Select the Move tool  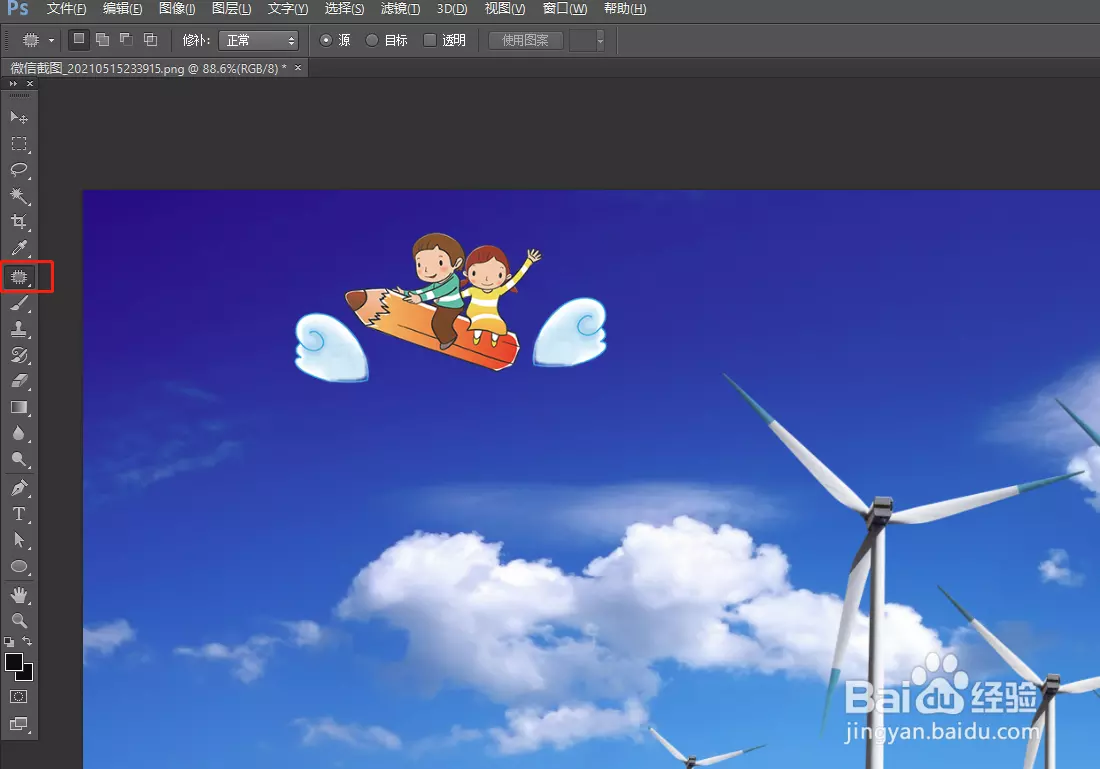(x=19, y=117)
